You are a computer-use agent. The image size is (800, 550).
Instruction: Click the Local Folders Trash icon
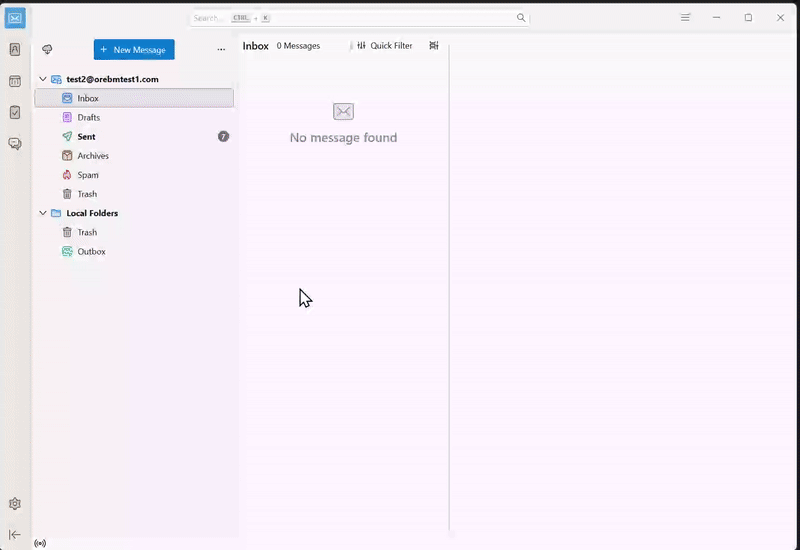coord(67,232)
